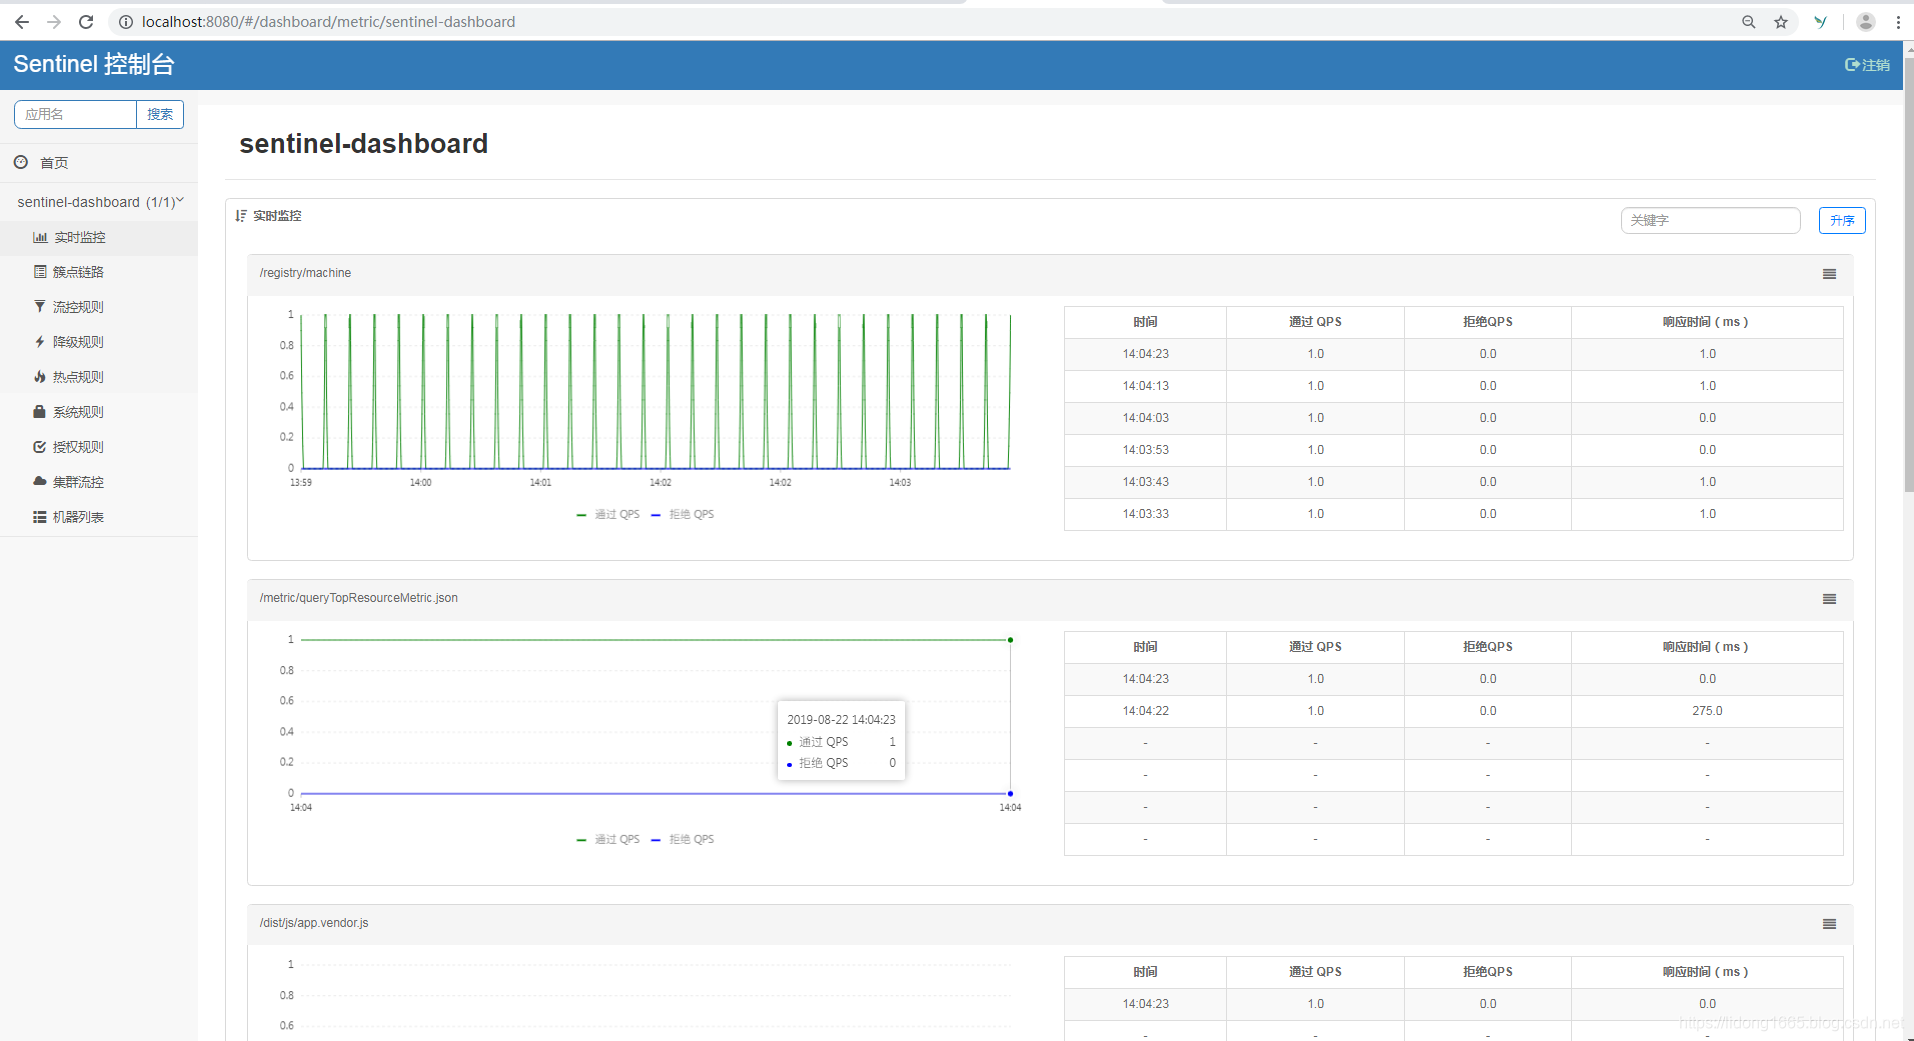Focus the 关键字 filter field
This screenshot has width=1914, height=1041.
1710,220
